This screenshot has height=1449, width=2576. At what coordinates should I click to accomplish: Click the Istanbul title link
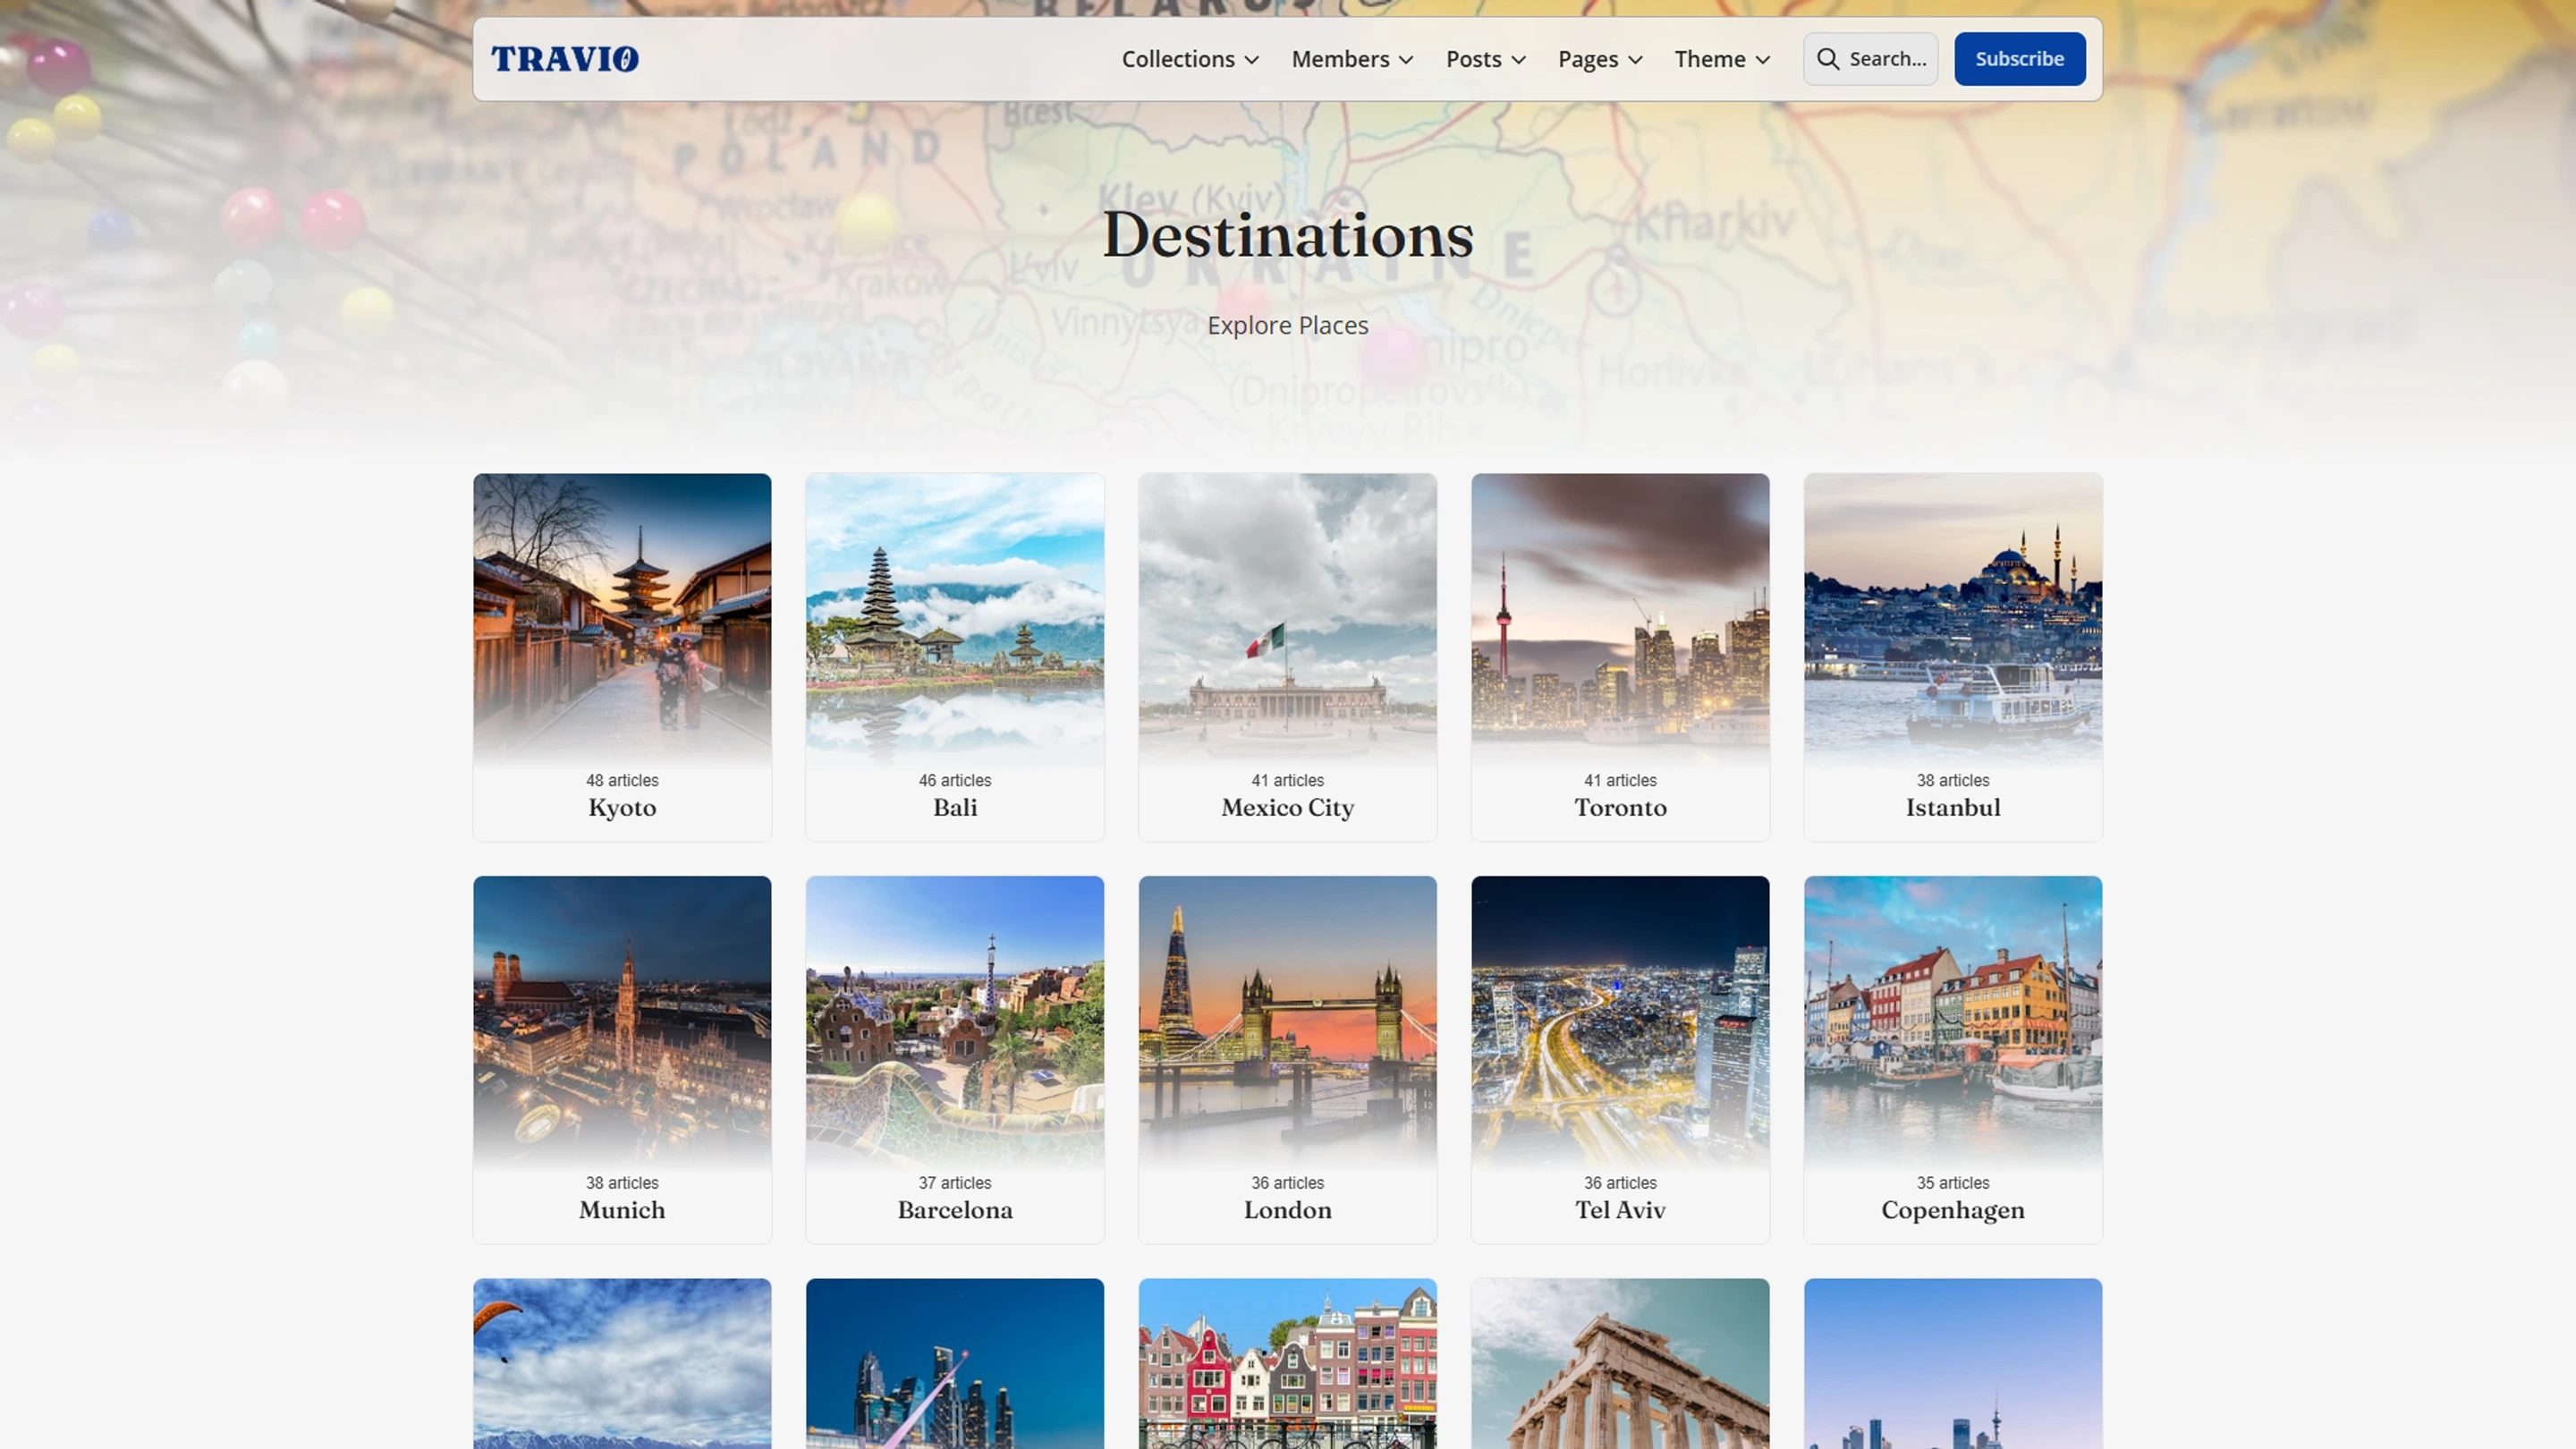pyautogui.click(x=1953, y=808)
